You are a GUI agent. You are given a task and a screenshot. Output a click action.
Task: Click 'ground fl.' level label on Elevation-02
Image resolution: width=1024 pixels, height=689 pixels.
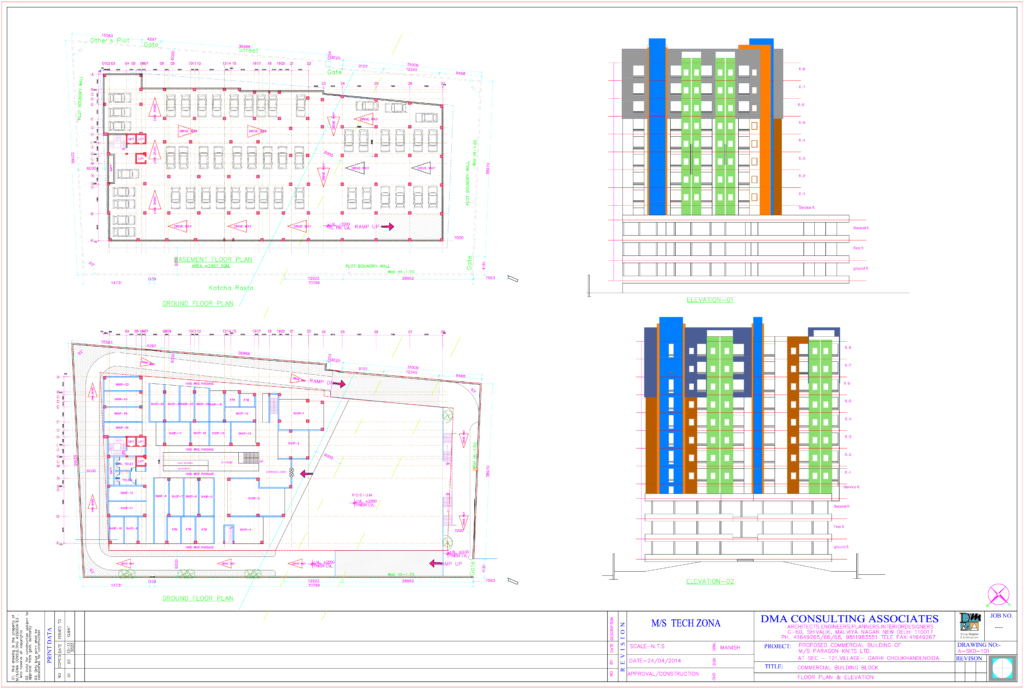coord(840,547)
